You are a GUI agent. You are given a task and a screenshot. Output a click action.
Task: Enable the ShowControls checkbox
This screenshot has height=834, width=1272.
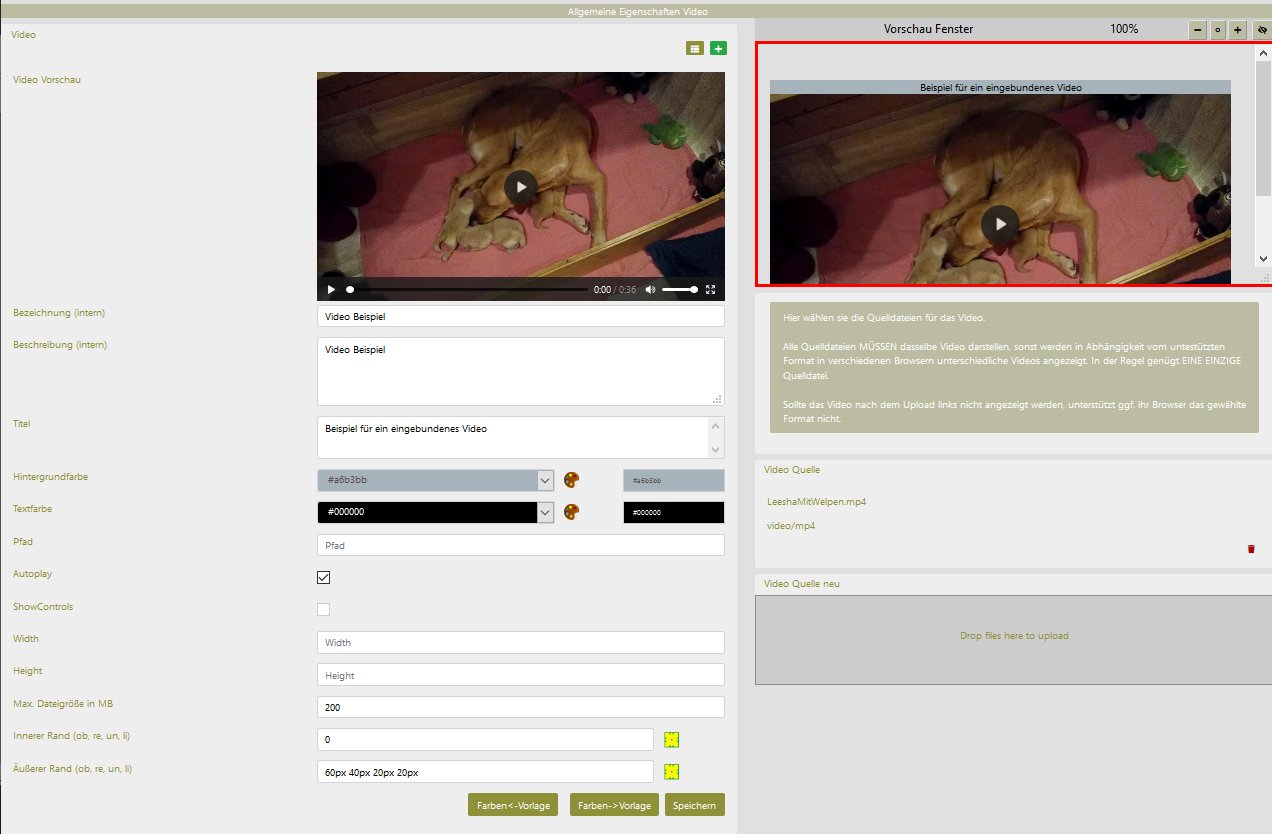tap(323, 609)
